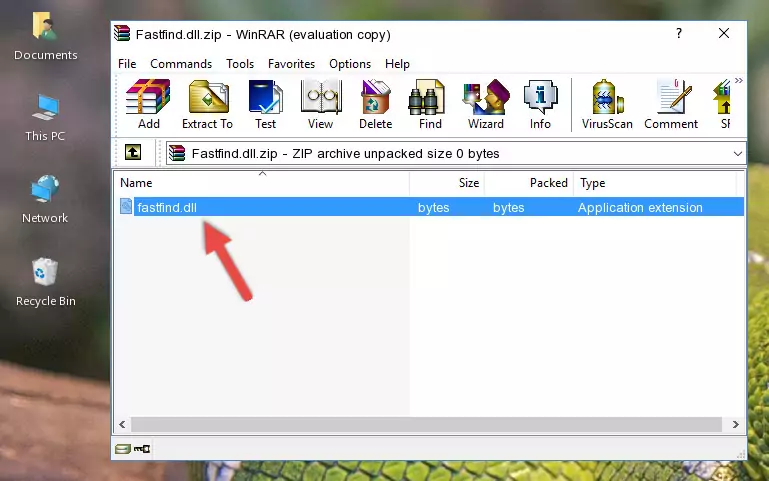Open Extract To dialog
The height and width of the screenshot is (481, 769).
(x=207, y=104)
